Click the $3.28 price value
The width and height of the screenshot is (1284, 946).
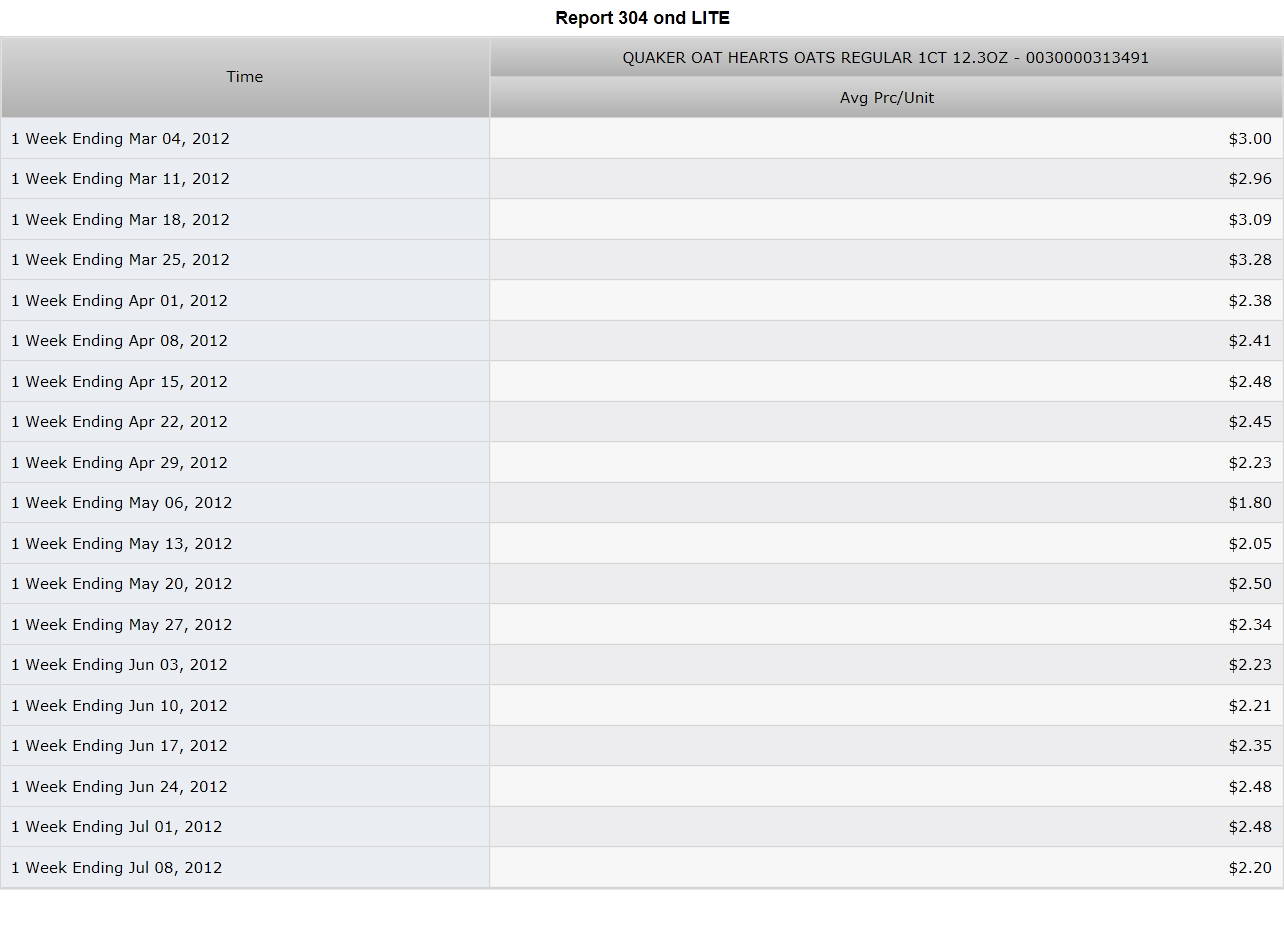(x=1250, y=260)
